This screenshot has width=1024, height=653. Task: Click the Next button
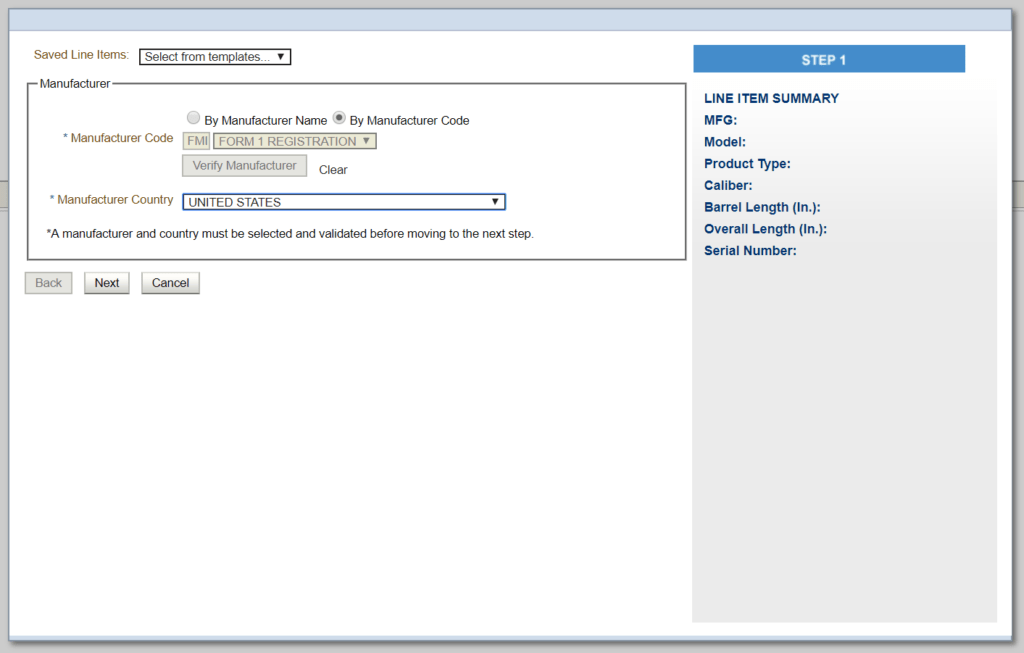[x=106, y=283]
